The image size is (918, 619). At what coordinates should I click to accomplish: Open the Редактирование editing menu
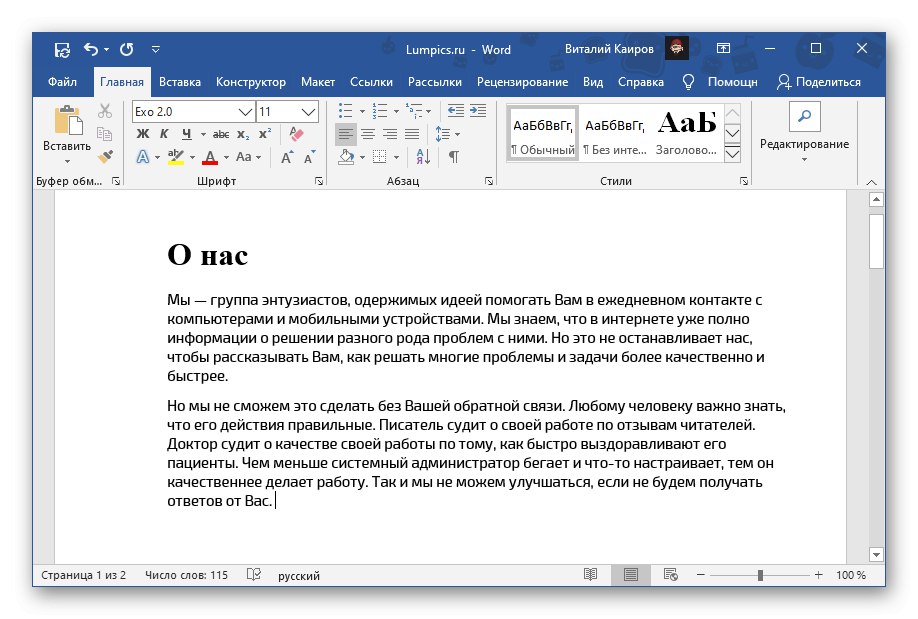804,134
